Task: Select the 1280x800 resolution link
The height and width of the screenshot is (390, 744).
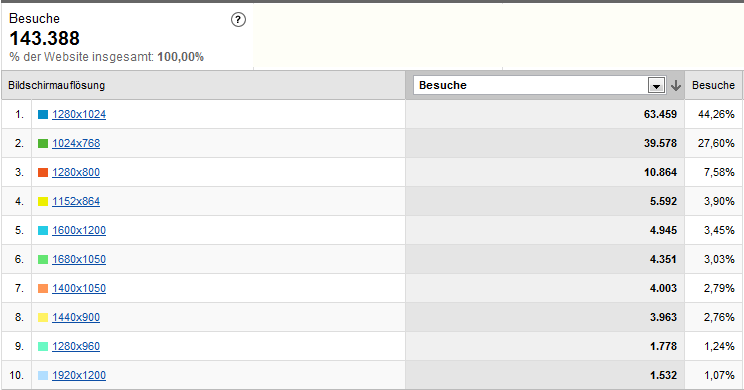Action: coord(76,172)
